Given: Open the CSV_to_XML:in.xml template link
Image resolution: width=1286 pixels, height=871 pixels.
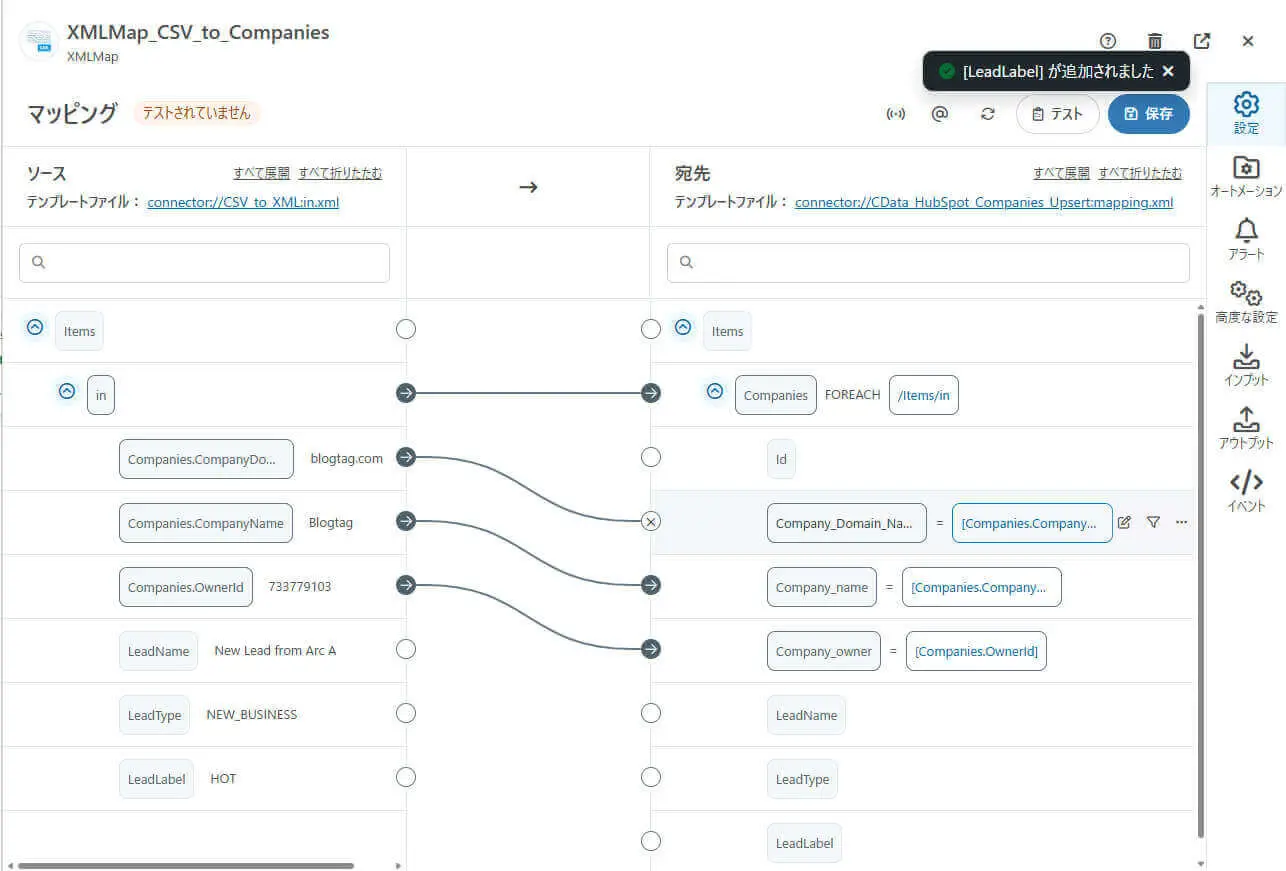Looking at the screenshot, I should coord(243,202).
